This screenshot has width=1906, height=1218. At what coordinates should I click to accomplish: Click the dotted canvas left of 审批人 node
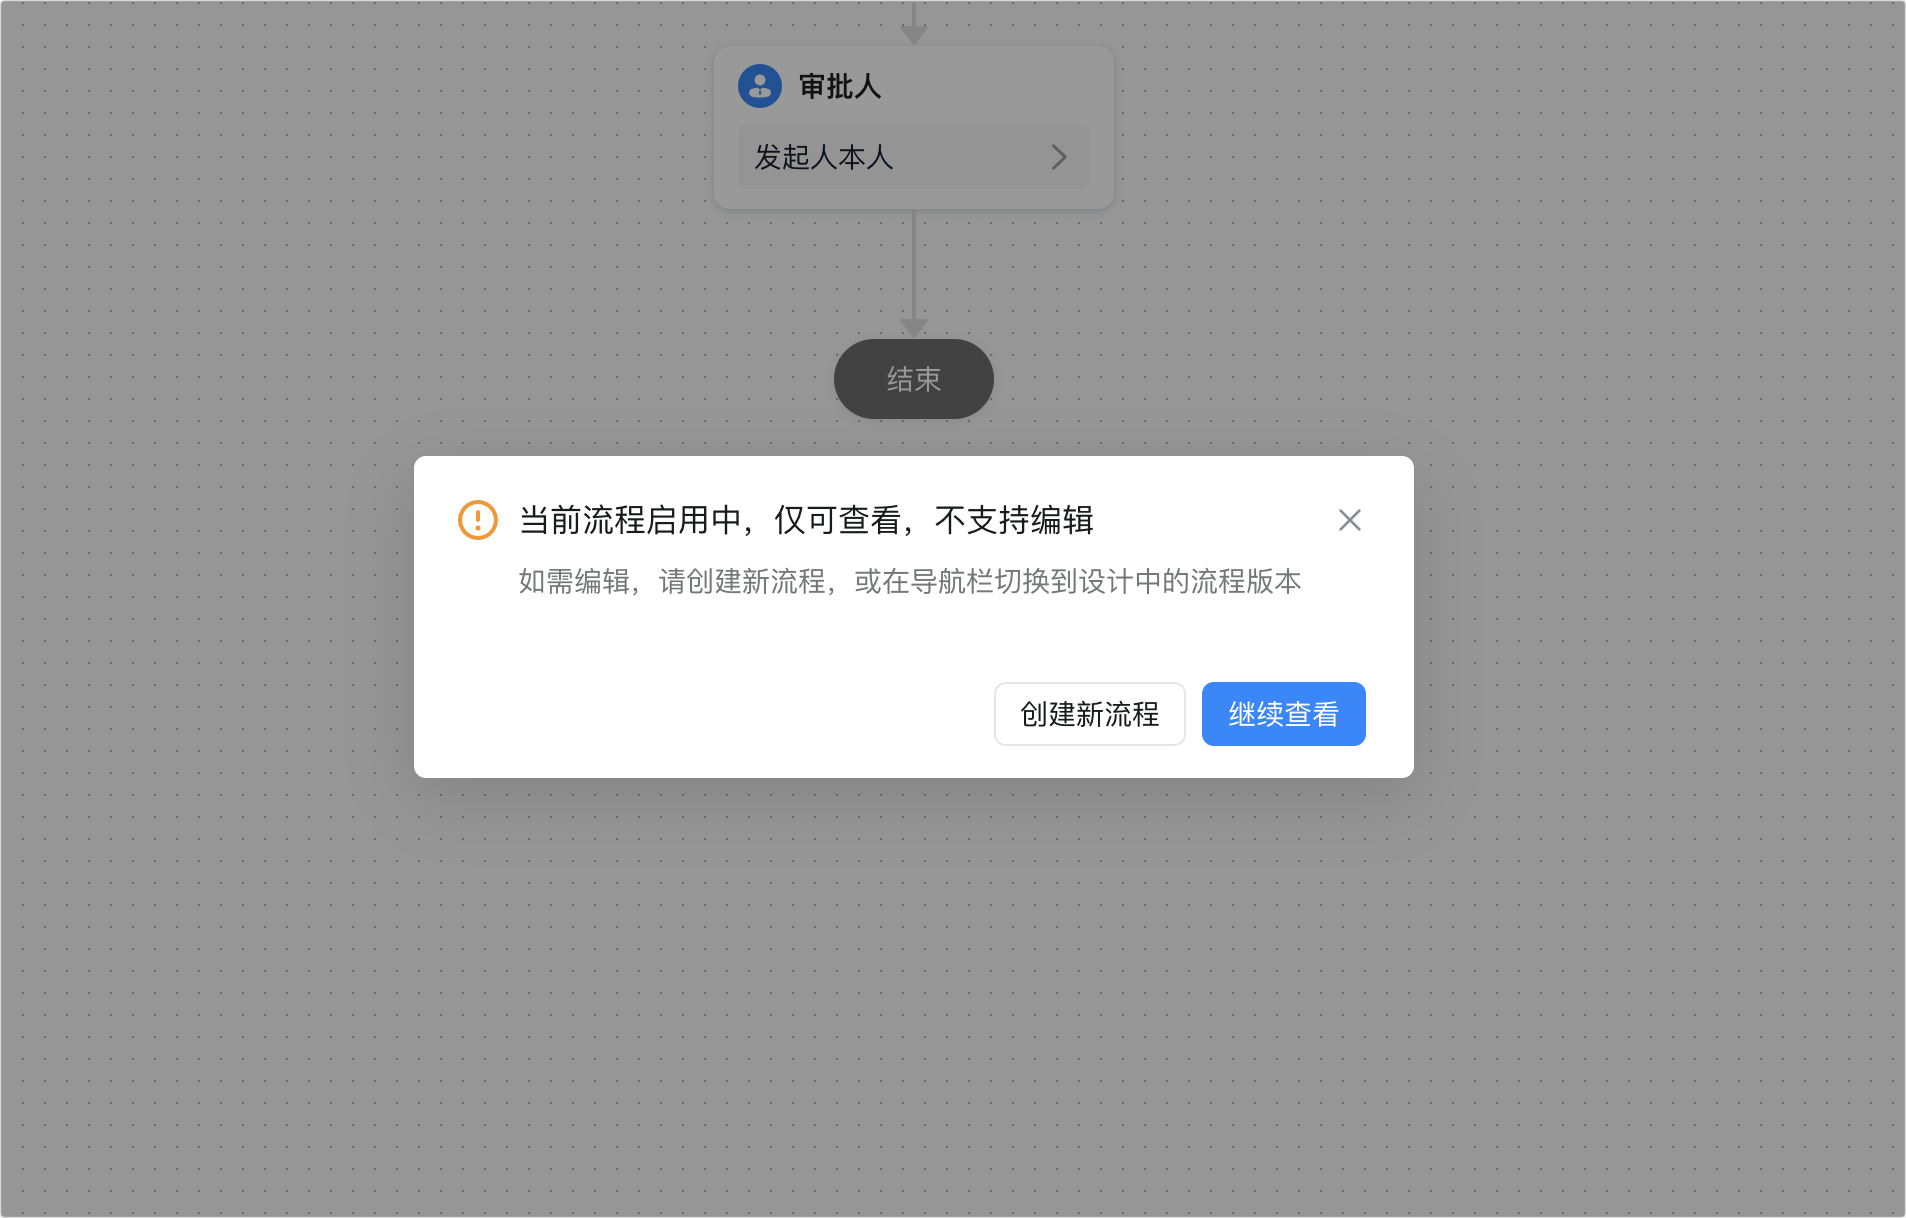click(350, 130)
